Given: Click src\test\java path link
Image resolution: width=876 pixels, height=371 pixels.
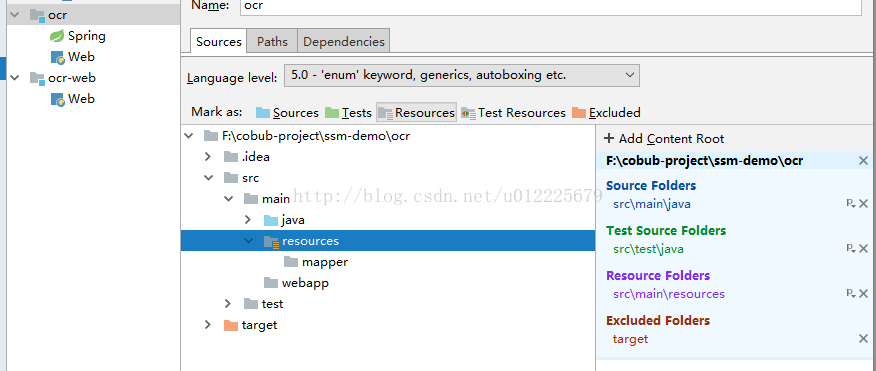Looking at the screenshot, I should tap(648, 249).
